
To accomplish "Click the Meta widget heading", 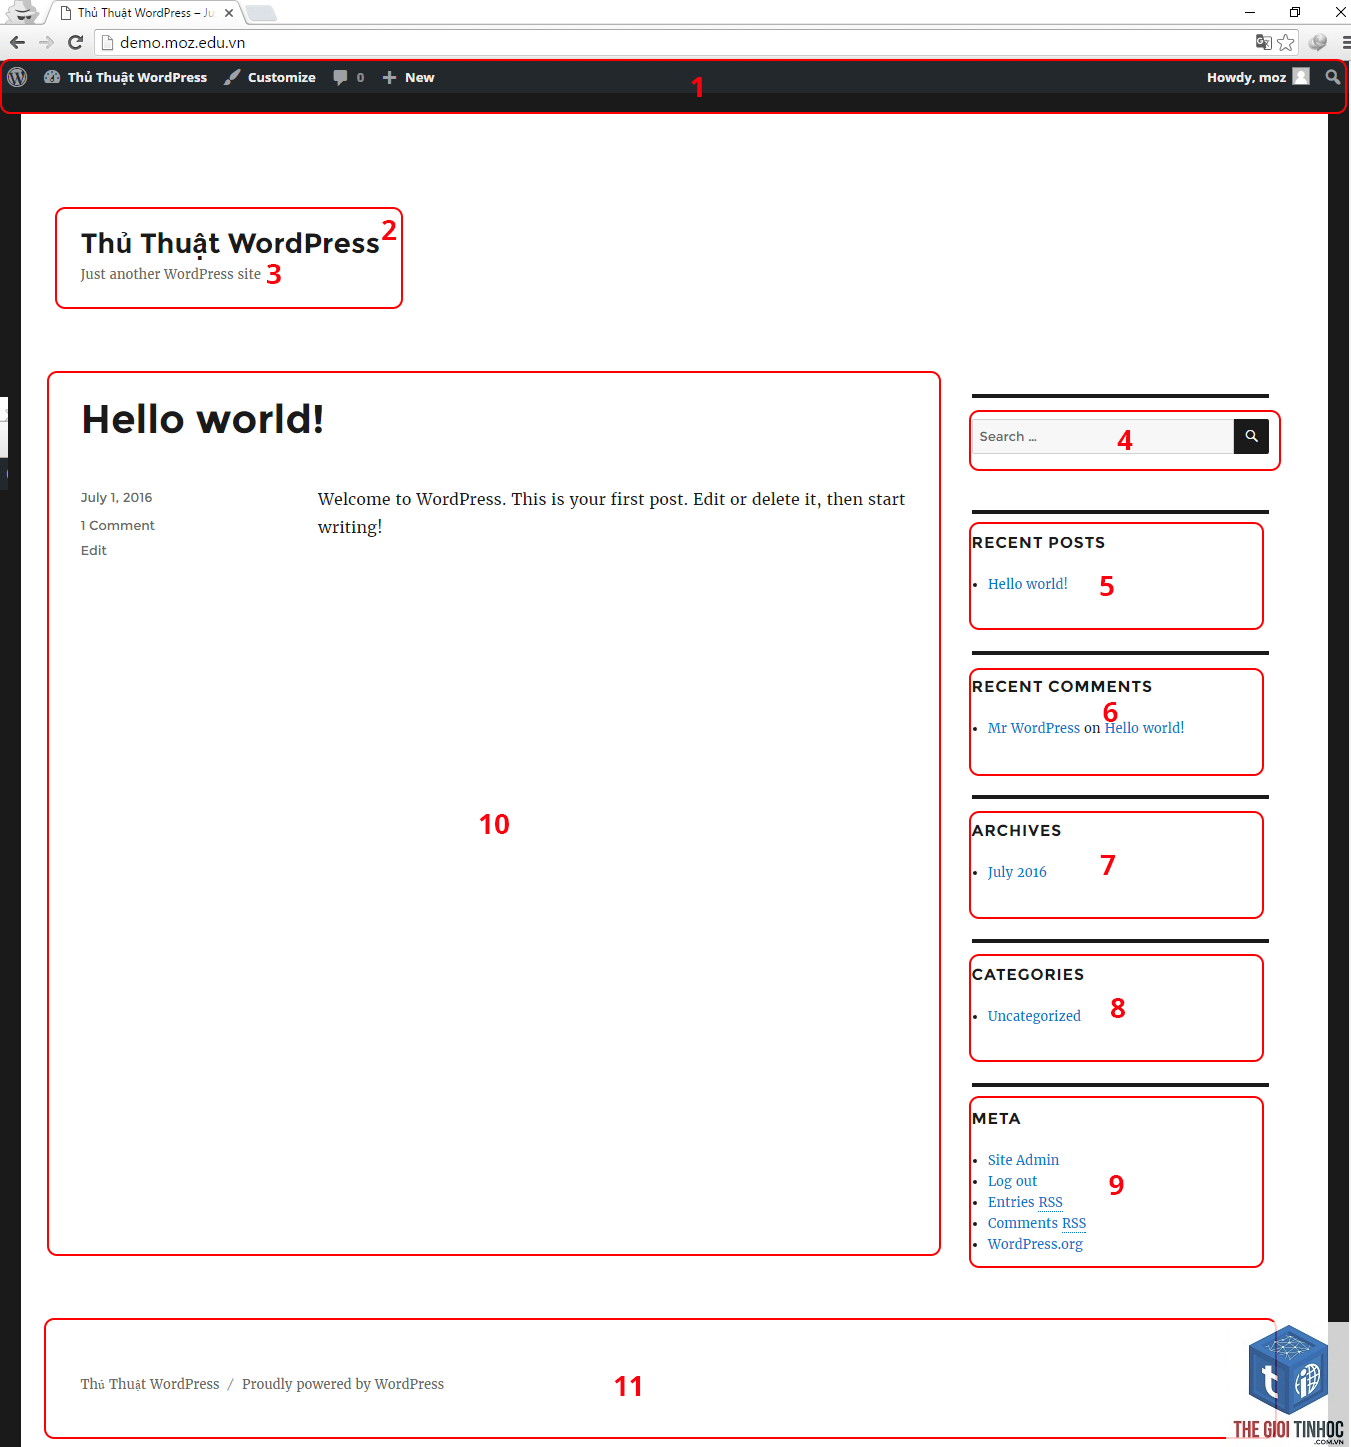I will point(996,1118).
